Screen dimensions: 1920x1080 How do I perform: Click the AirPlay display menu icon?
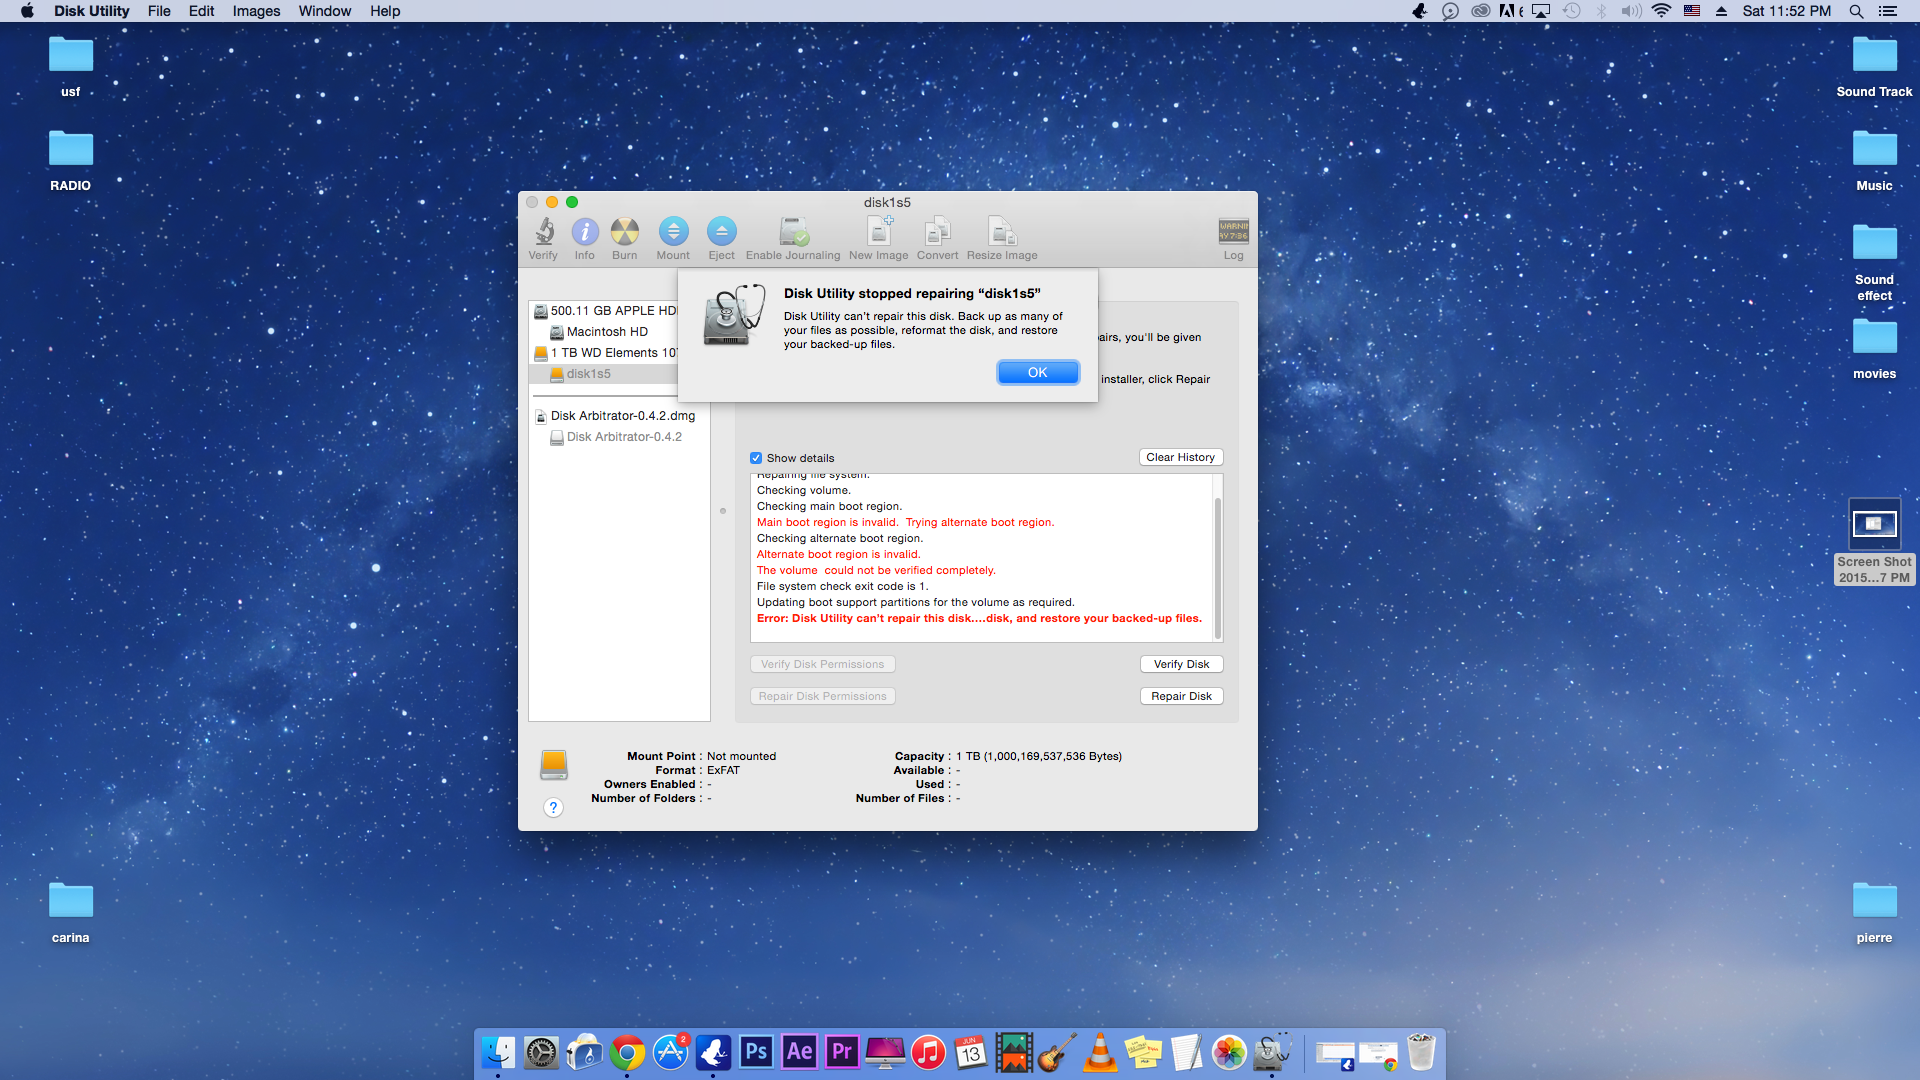click(1541, 11)
